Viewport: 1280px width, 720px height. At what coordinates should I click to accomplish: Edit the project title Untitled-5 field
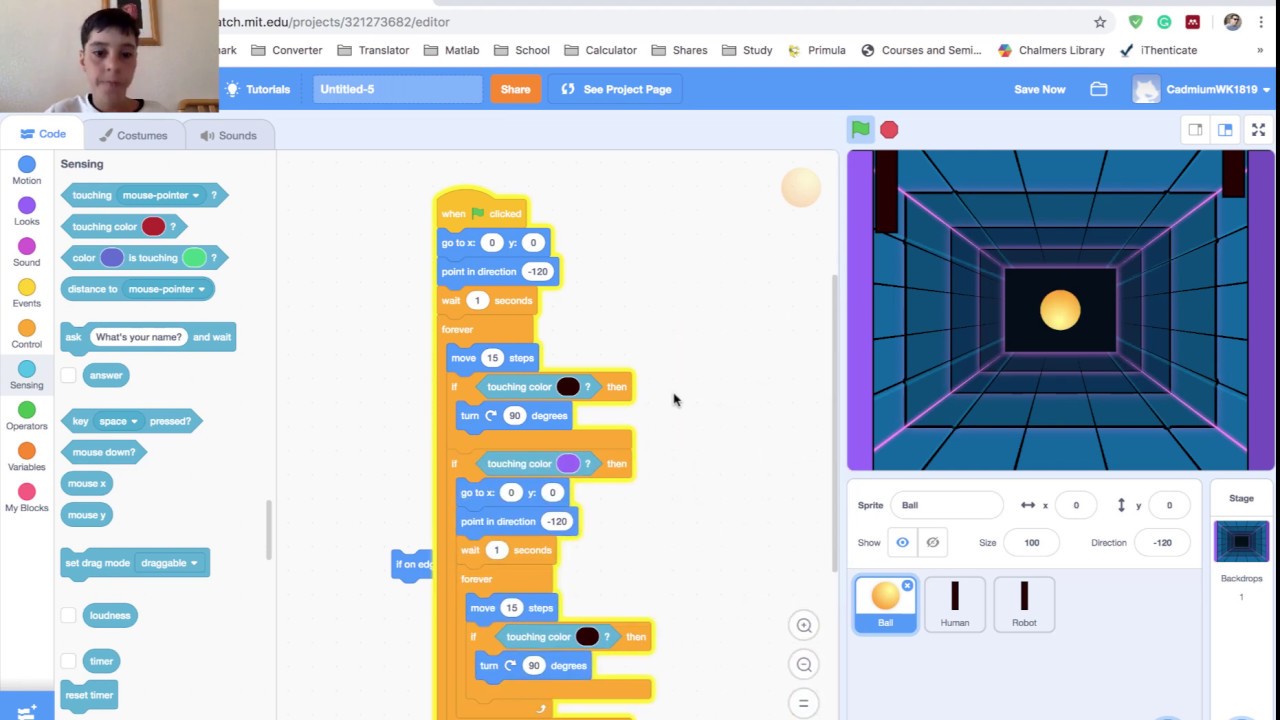click(397, 89)
